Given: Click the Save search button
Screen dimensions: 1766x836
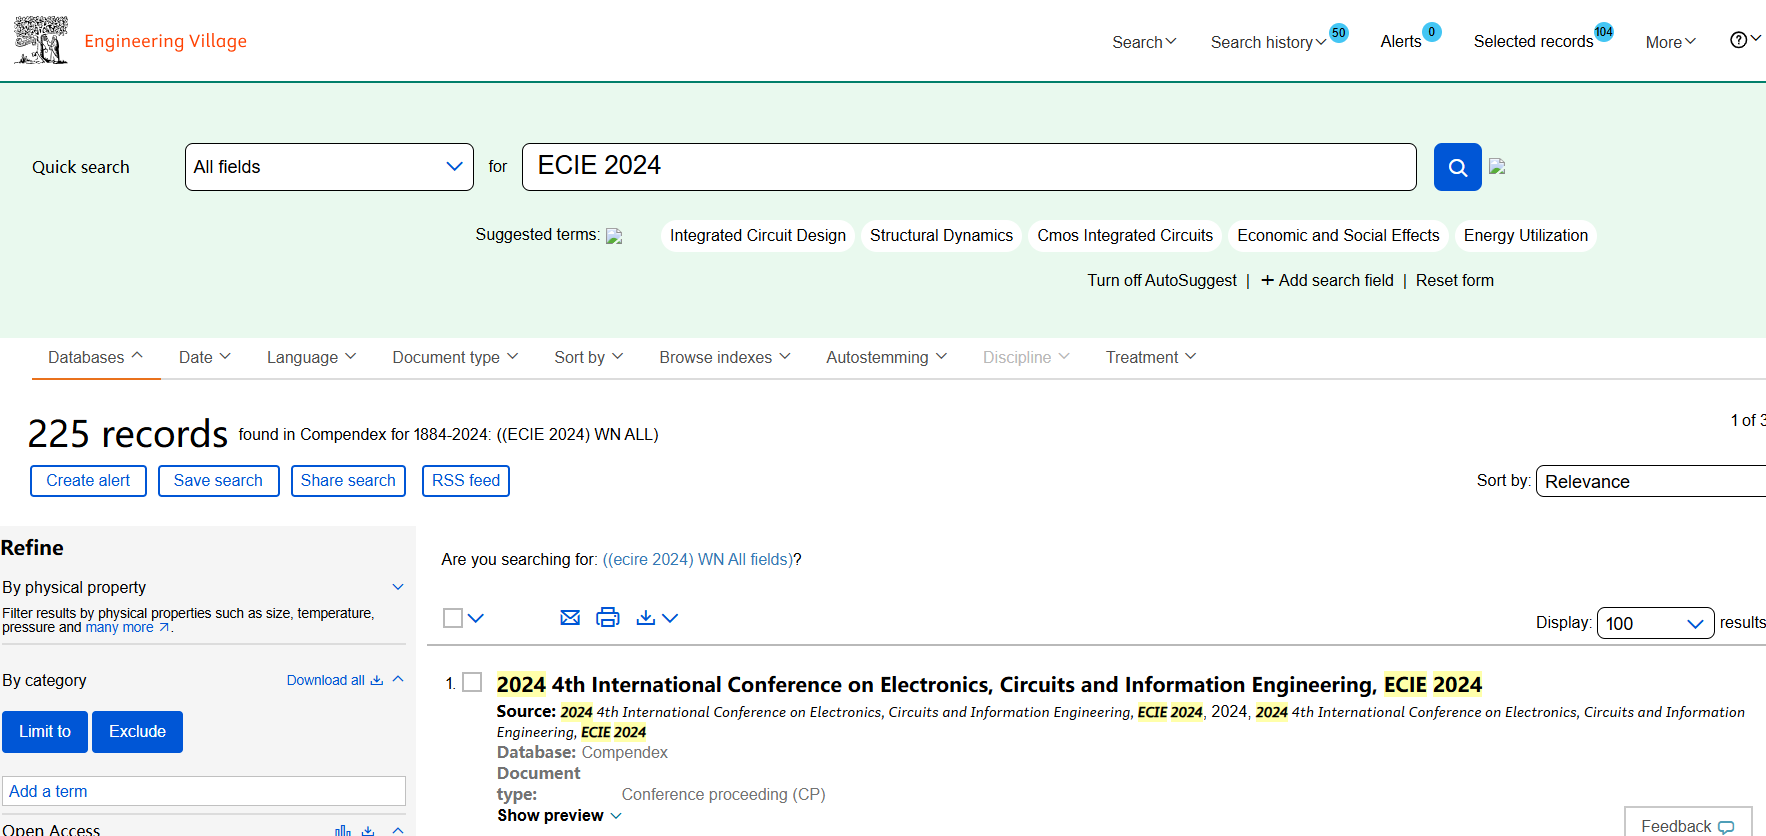Looking at the screenshot, I should click(x=218, y=481).
